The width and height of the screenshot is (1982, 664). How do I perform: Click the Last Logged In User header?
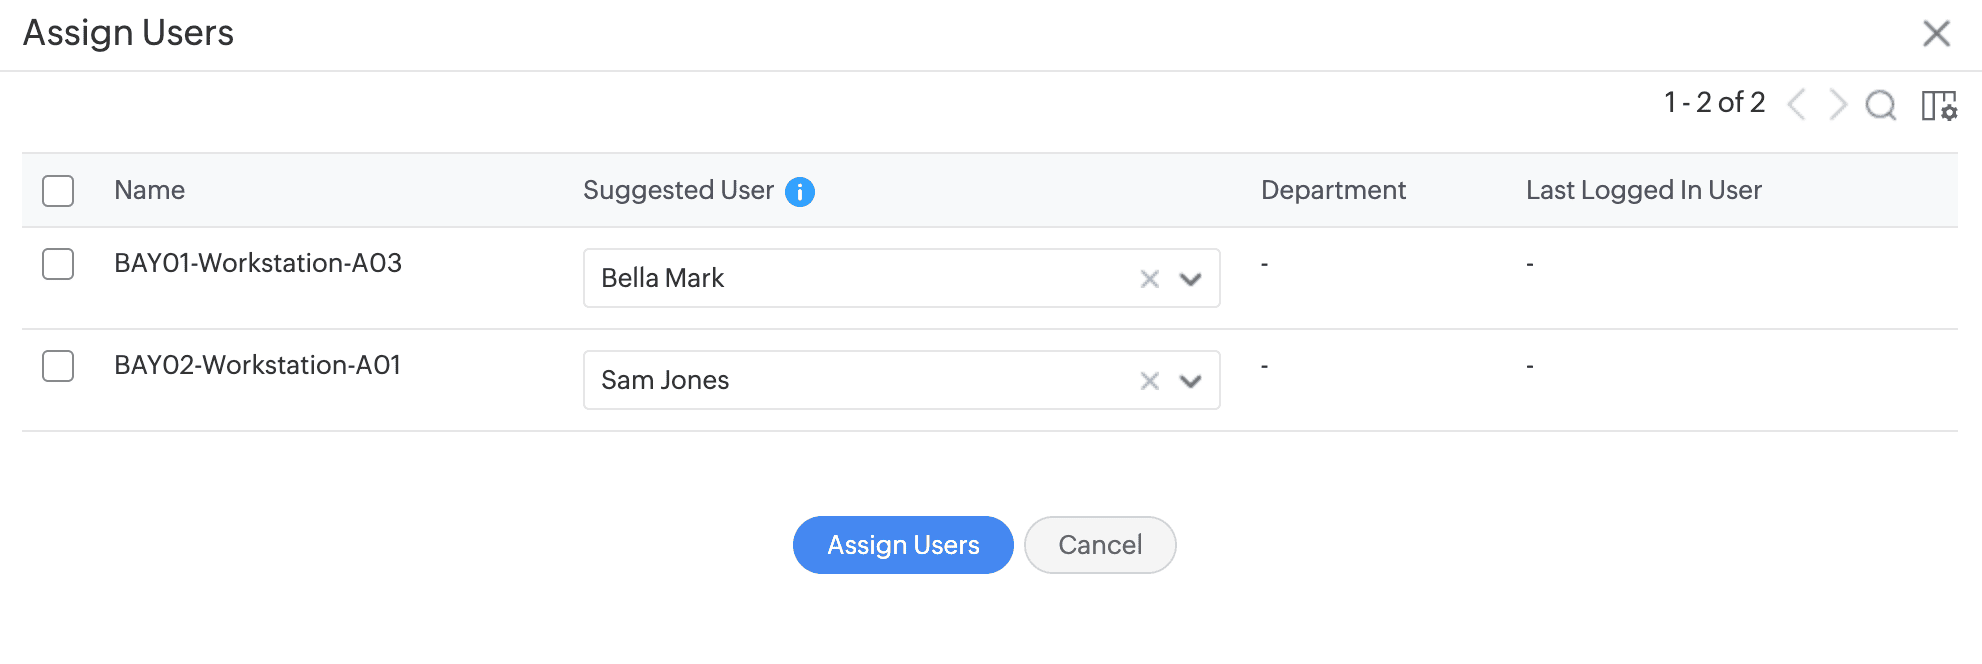coord(1643,190)
